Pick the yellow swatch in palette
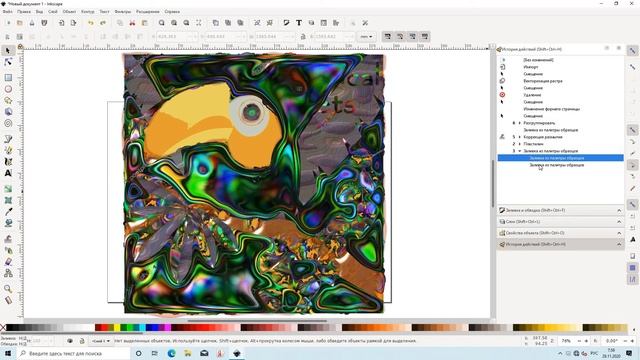The width and height of the screenshot is (640, 360). point(117,327)
